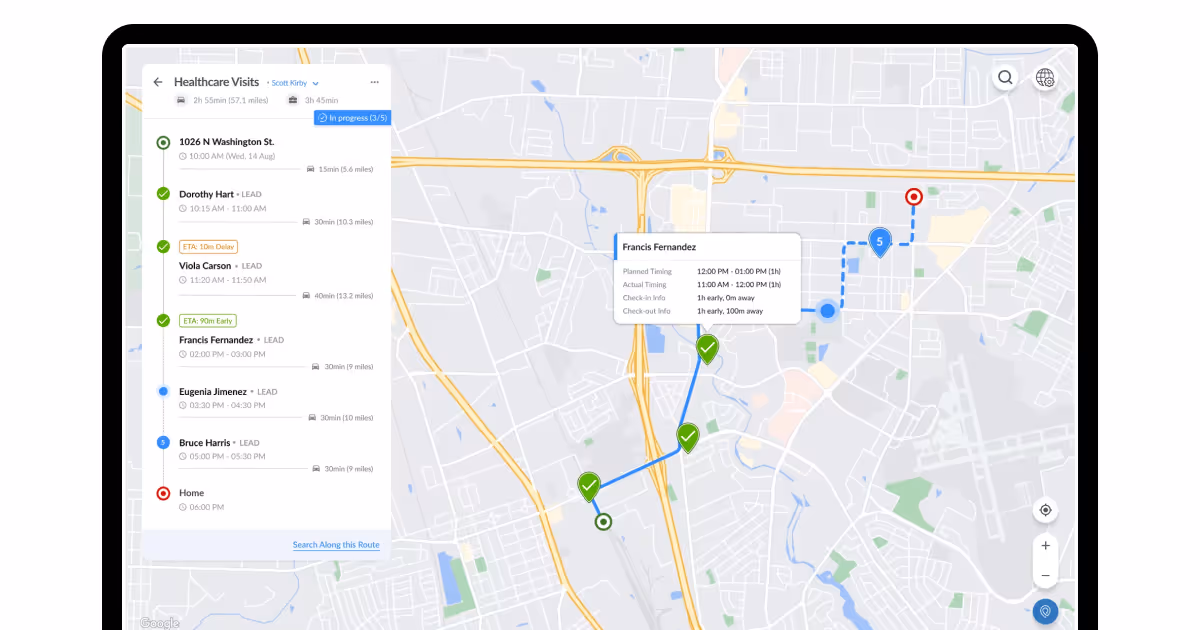Go back using the arrow beside Healthcare Visits
Screen dimensions: 1200x630
point(158,82)
